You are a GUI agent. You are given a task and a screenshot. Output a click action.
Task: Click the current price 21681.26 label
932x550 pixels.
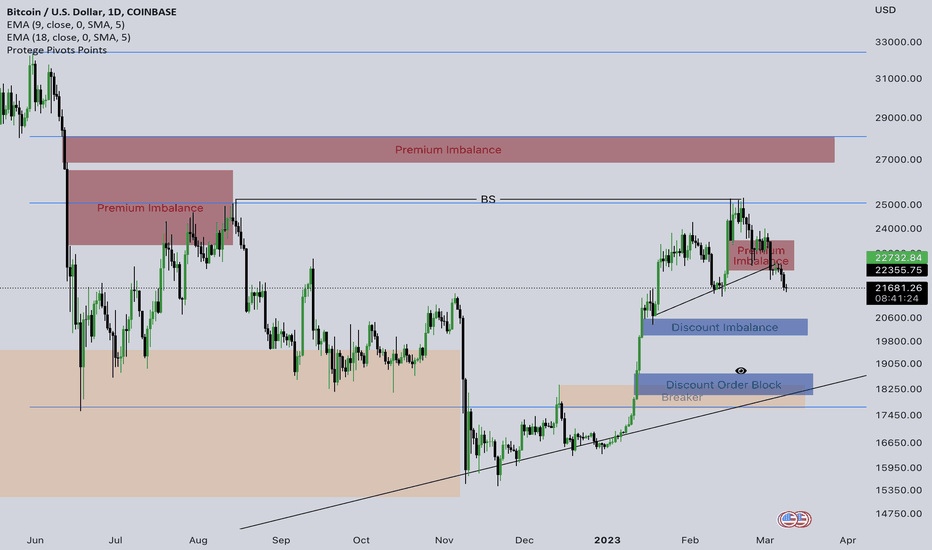898,288
